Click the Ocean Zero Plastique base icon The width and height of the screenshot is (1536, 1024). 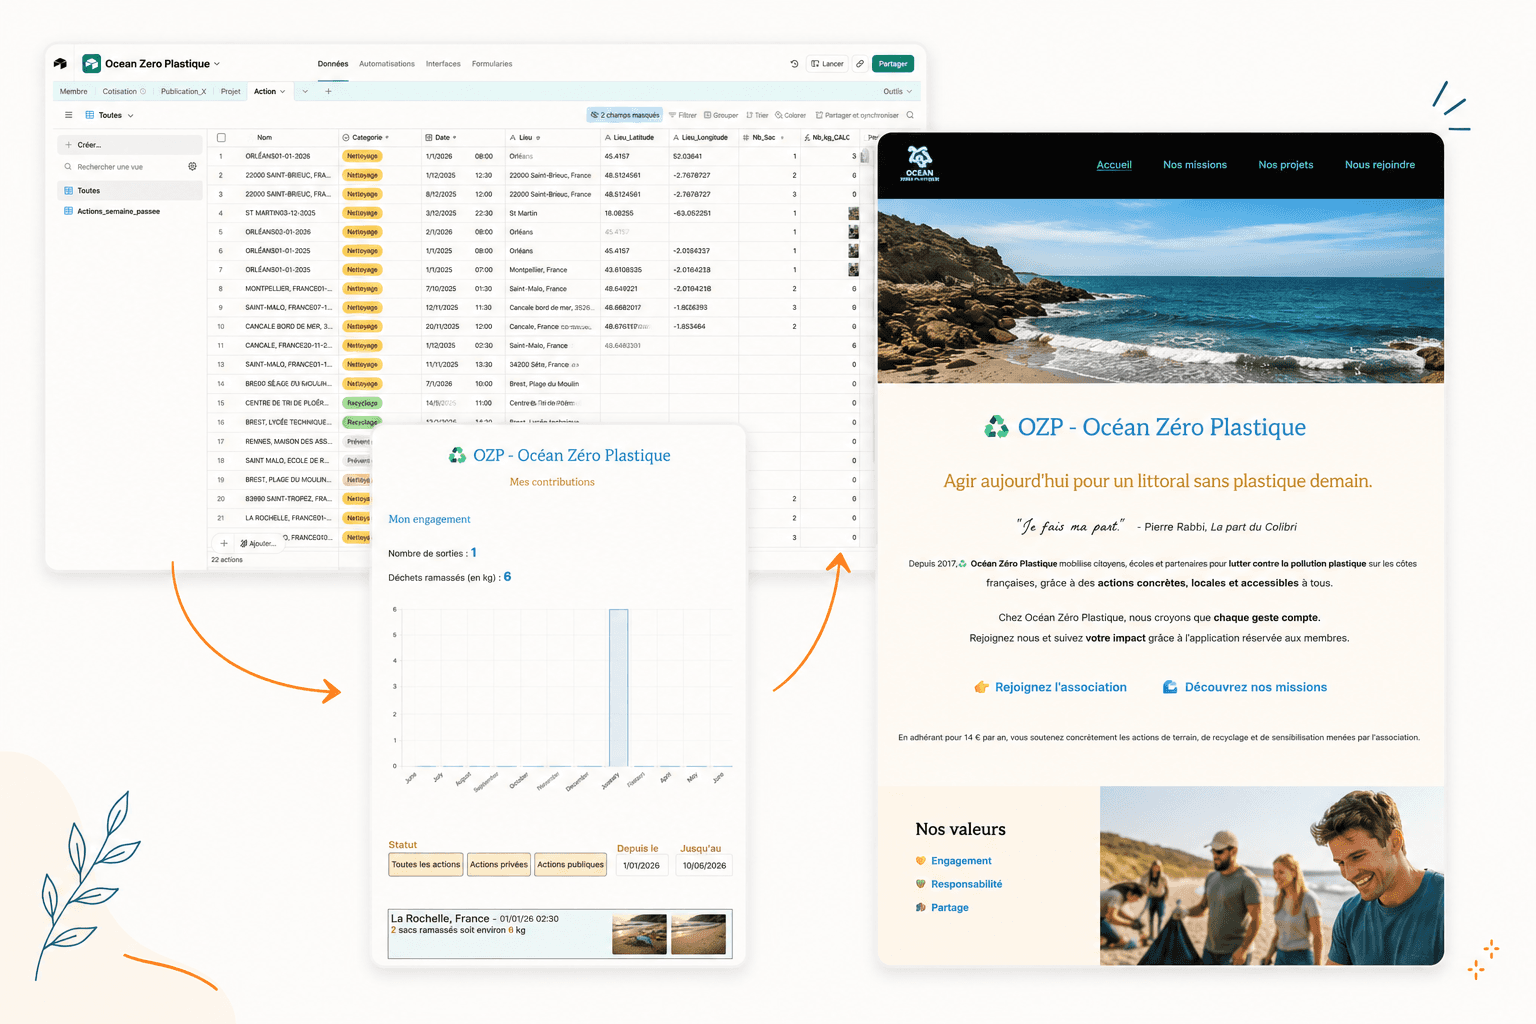tap(91, 63)
